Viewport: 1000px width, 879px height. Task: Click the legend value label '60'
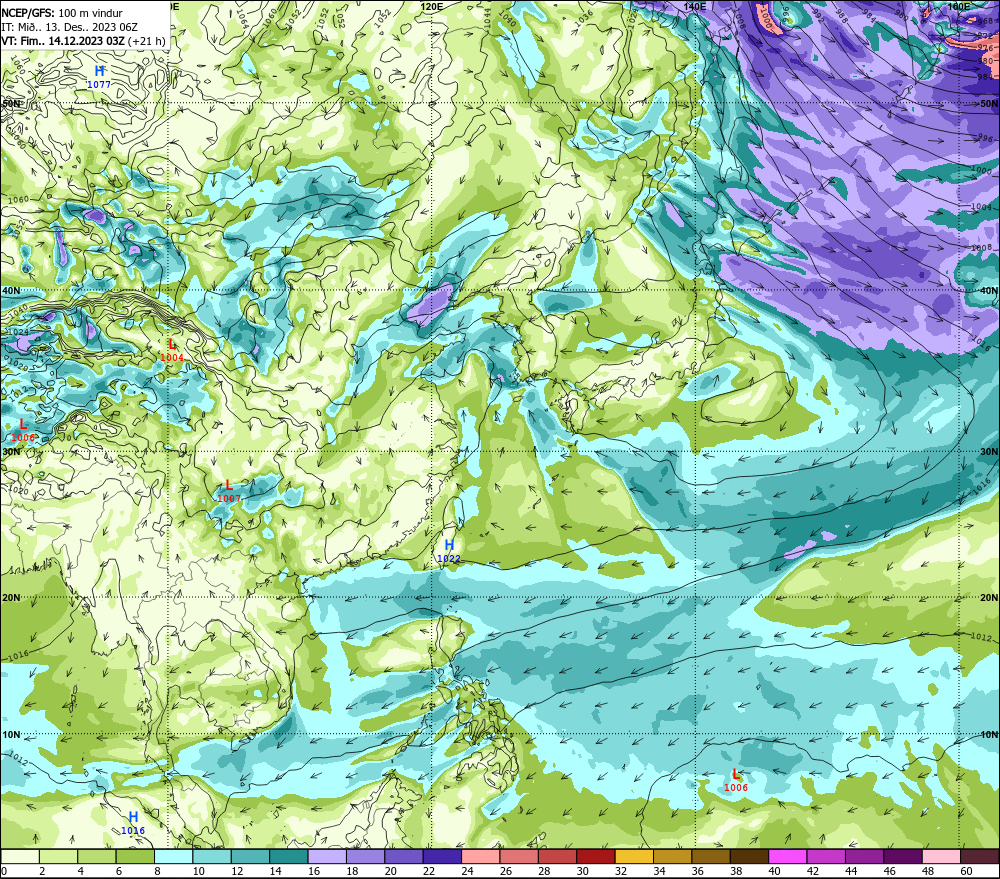pyautogui.click(x=966, y=871)
